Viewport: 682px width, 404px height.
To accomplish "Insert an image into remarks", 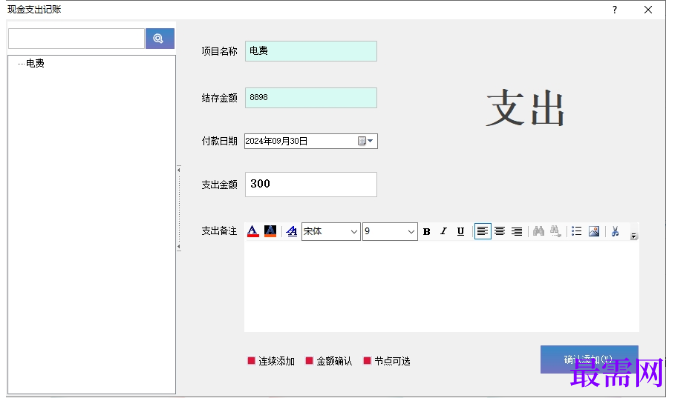I will click(x=594, y=231).
